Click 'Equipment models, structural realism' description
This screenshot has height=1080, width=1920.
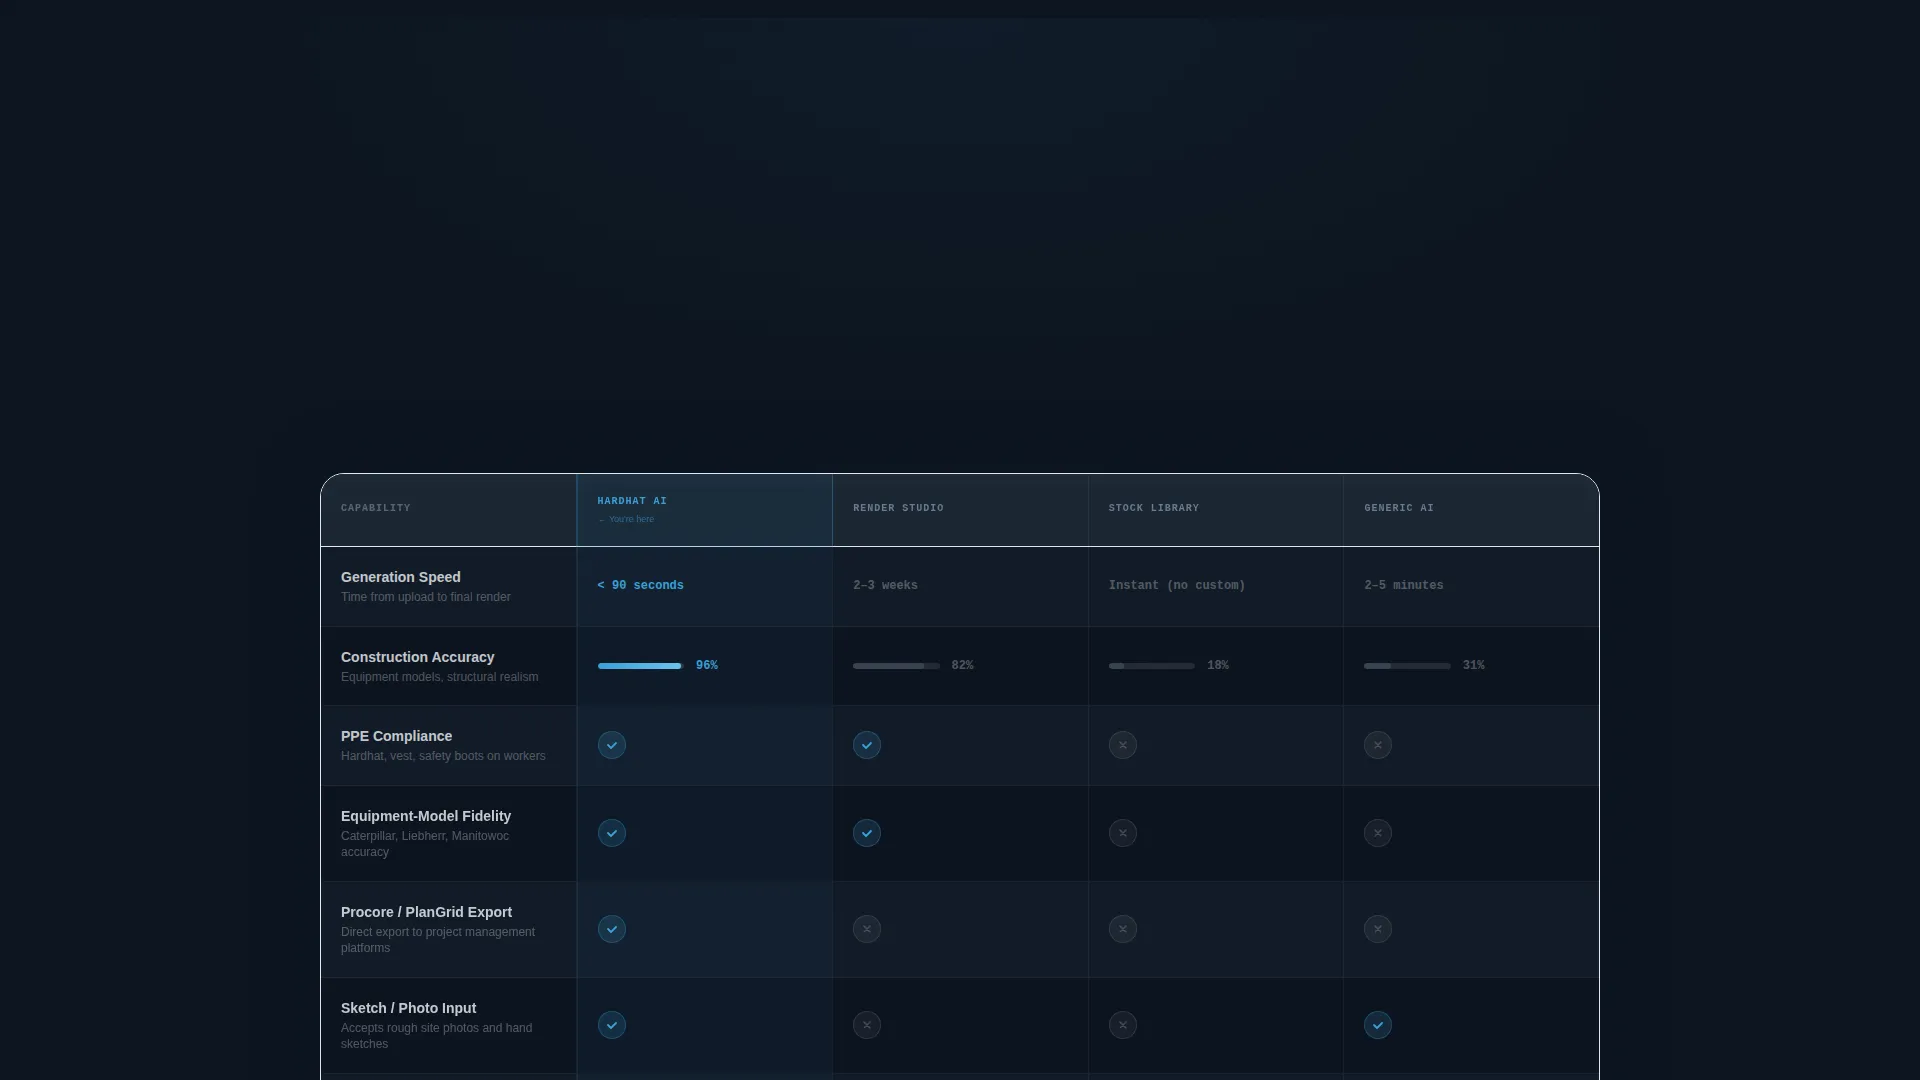point(439,677)
